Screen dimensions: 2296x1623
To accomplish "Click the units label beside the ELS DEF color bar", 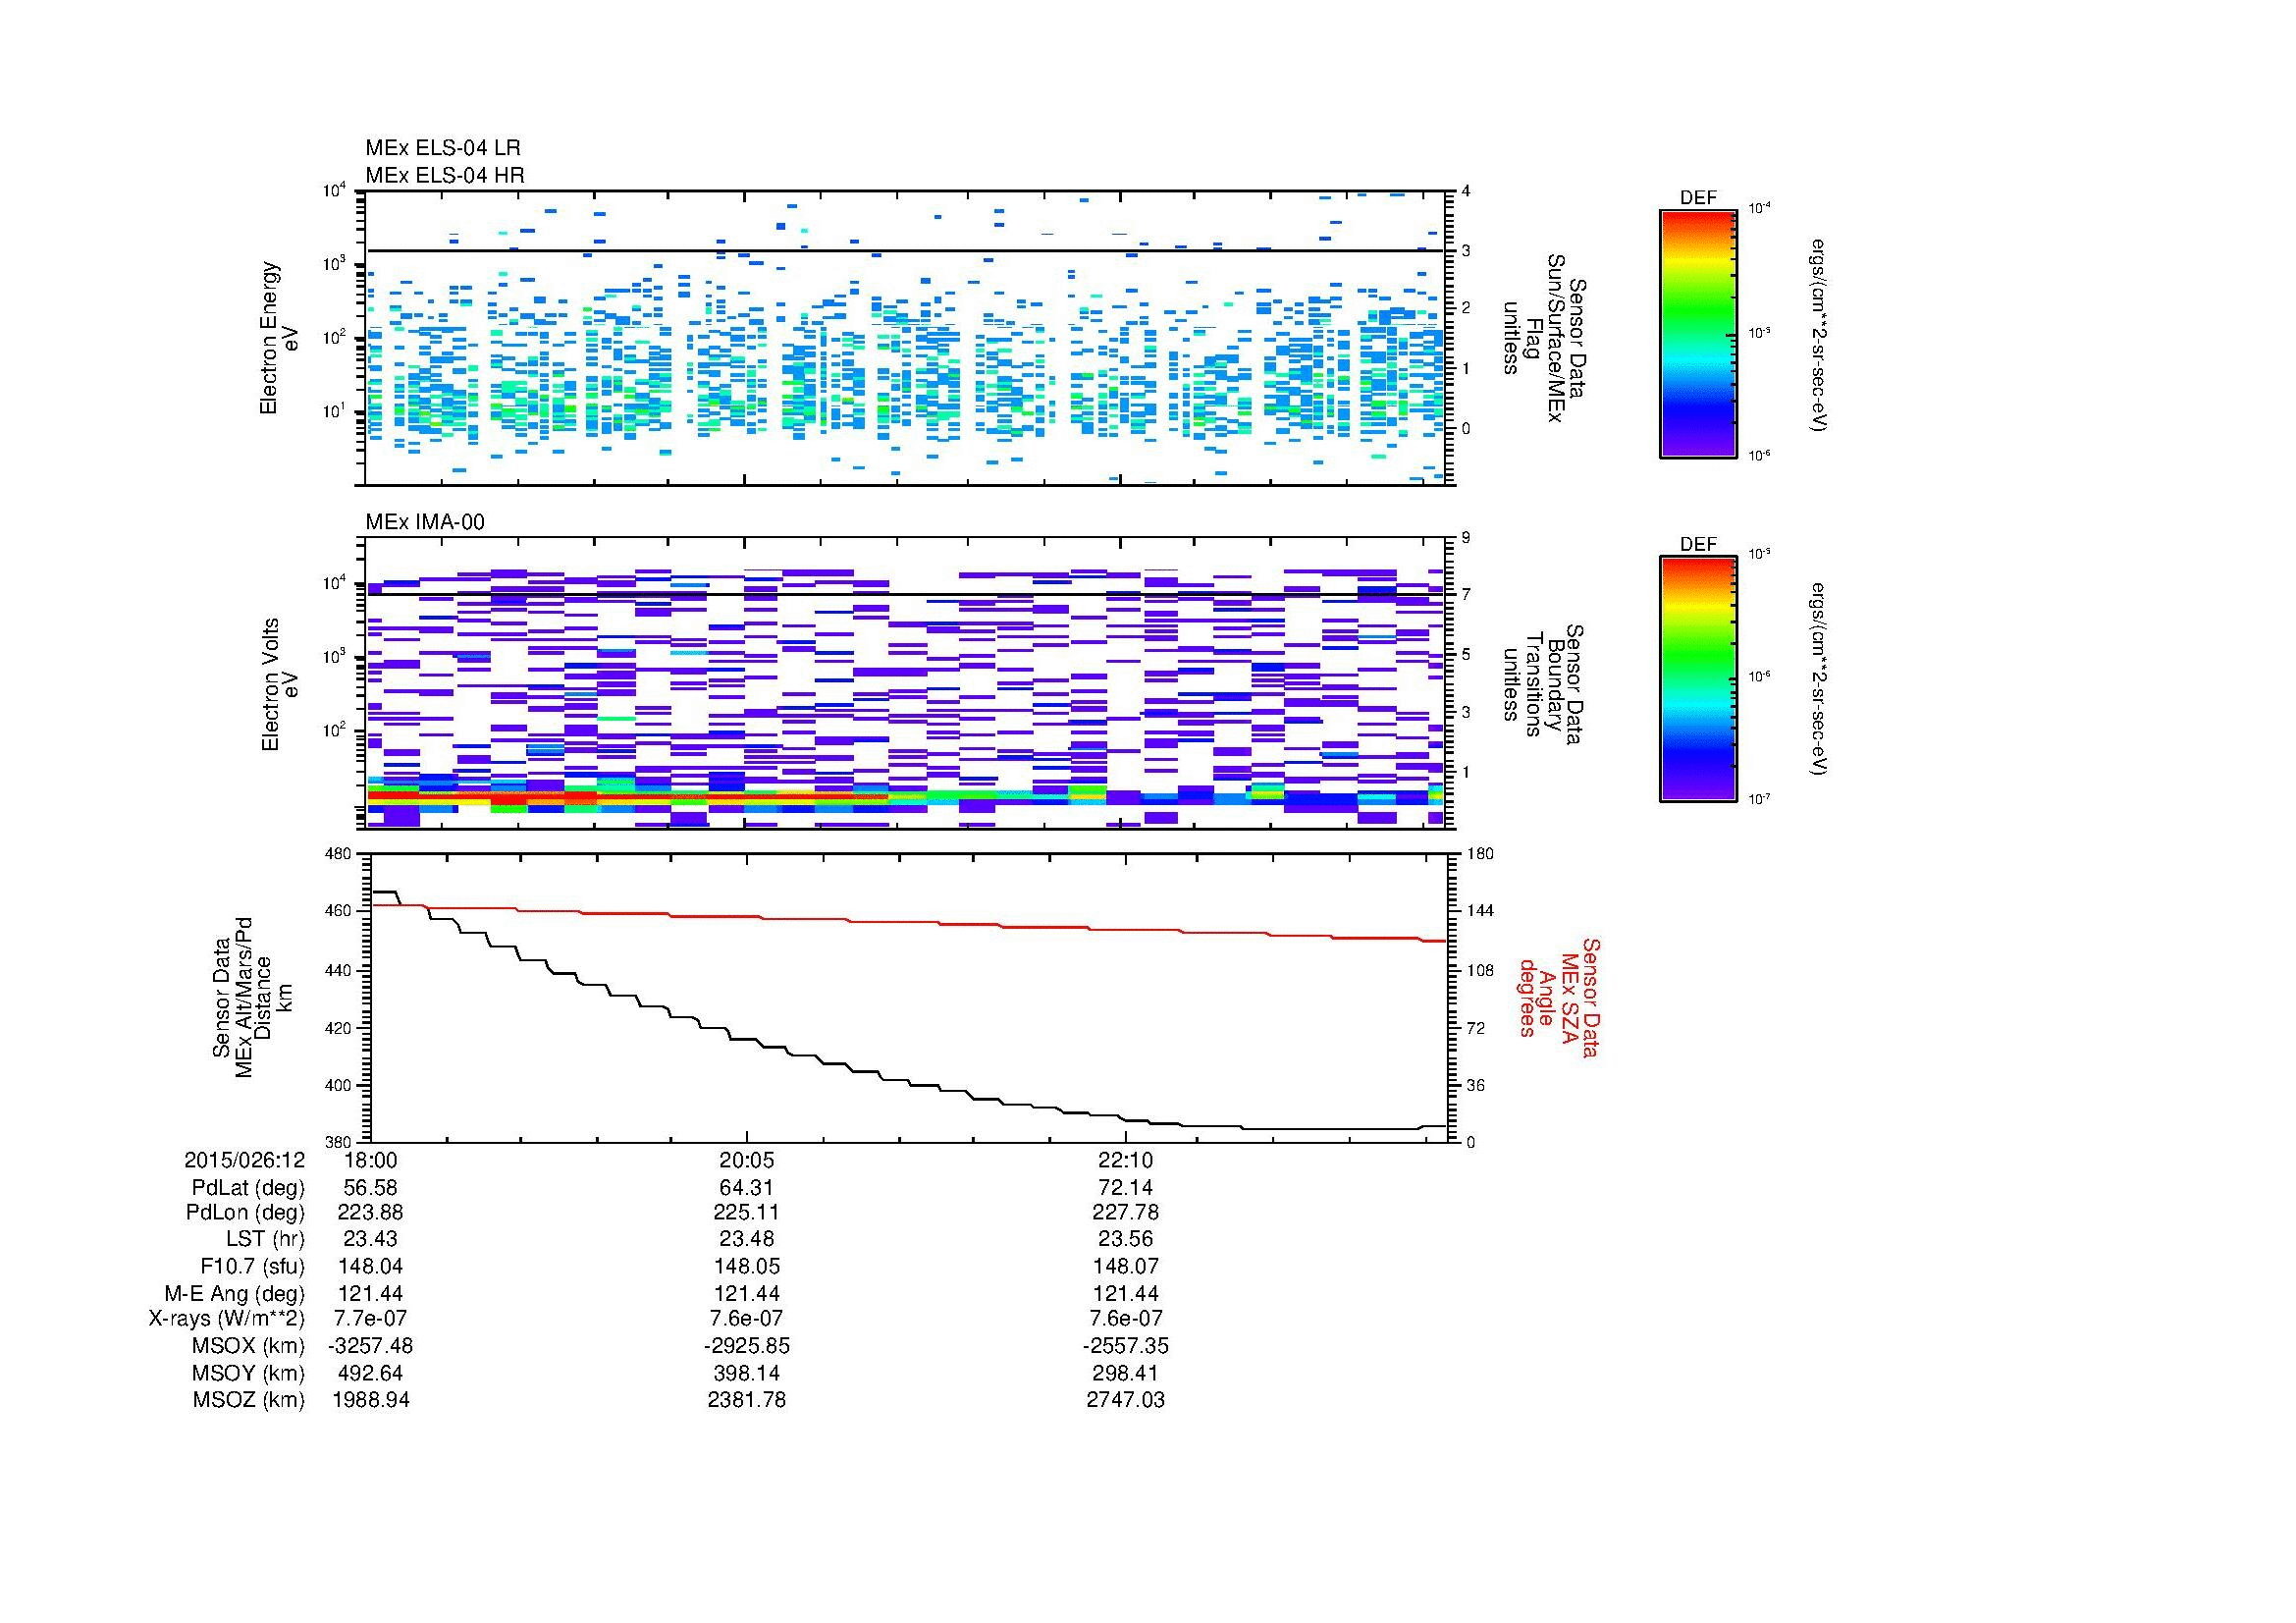I will 1818,334.
